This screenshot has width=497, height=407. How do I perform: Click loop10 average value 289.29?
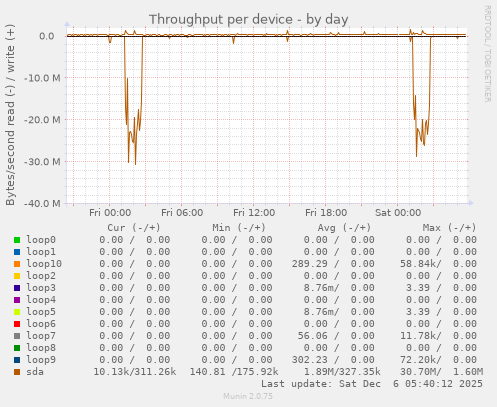[310, 264]
